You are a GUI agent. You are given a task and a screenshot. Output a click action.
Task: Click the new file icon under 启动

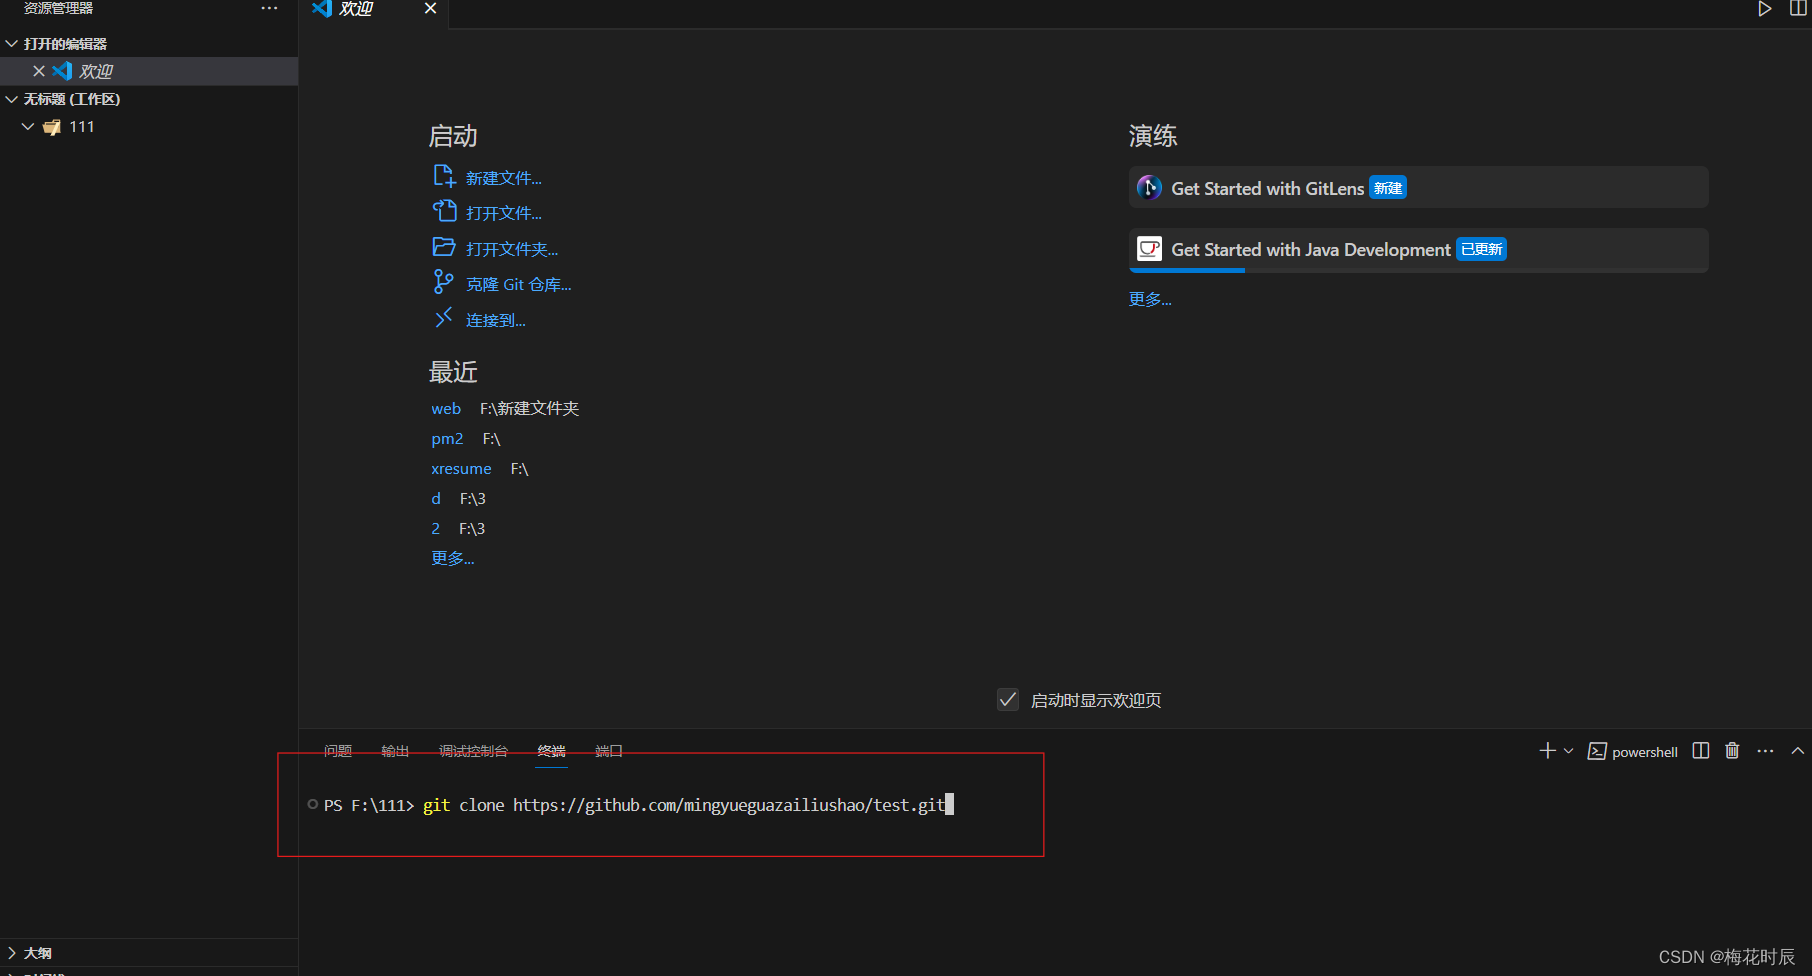444,177
